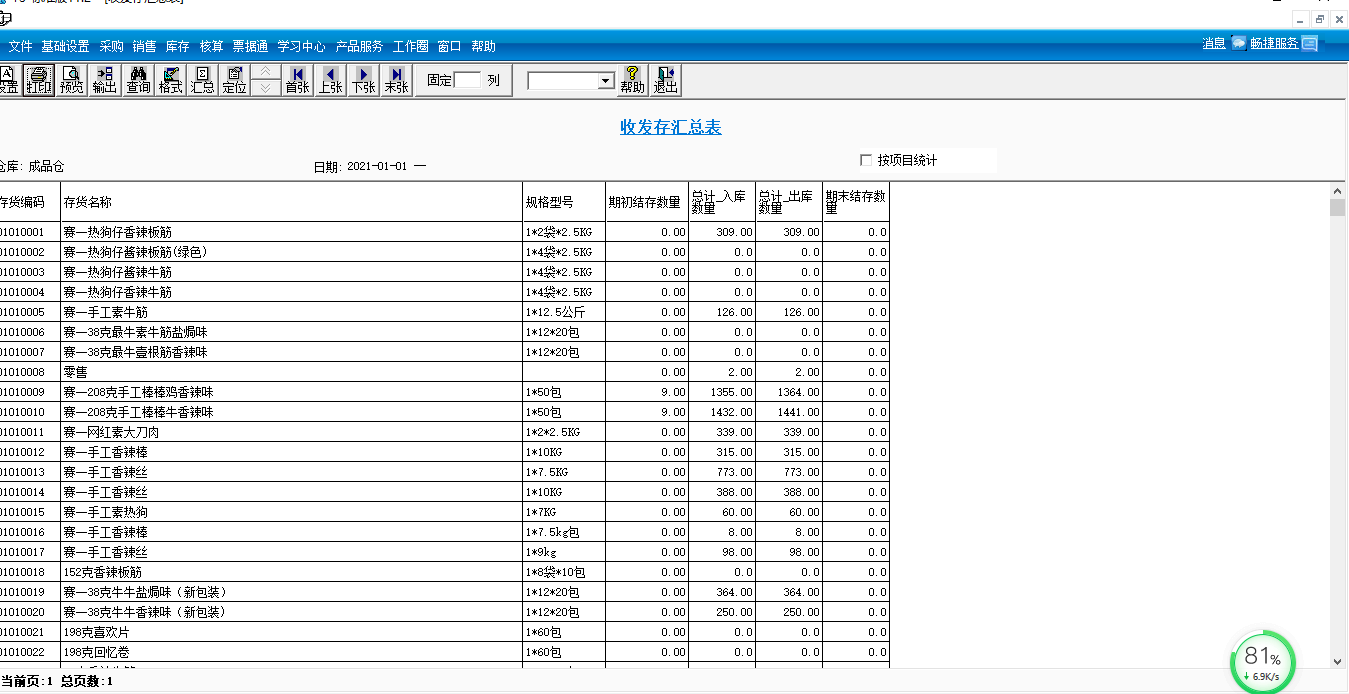Image resolution: width=1349 pixels, height=694 pixels.
Task: Open the 库存 menu
Action: point(177,46)
